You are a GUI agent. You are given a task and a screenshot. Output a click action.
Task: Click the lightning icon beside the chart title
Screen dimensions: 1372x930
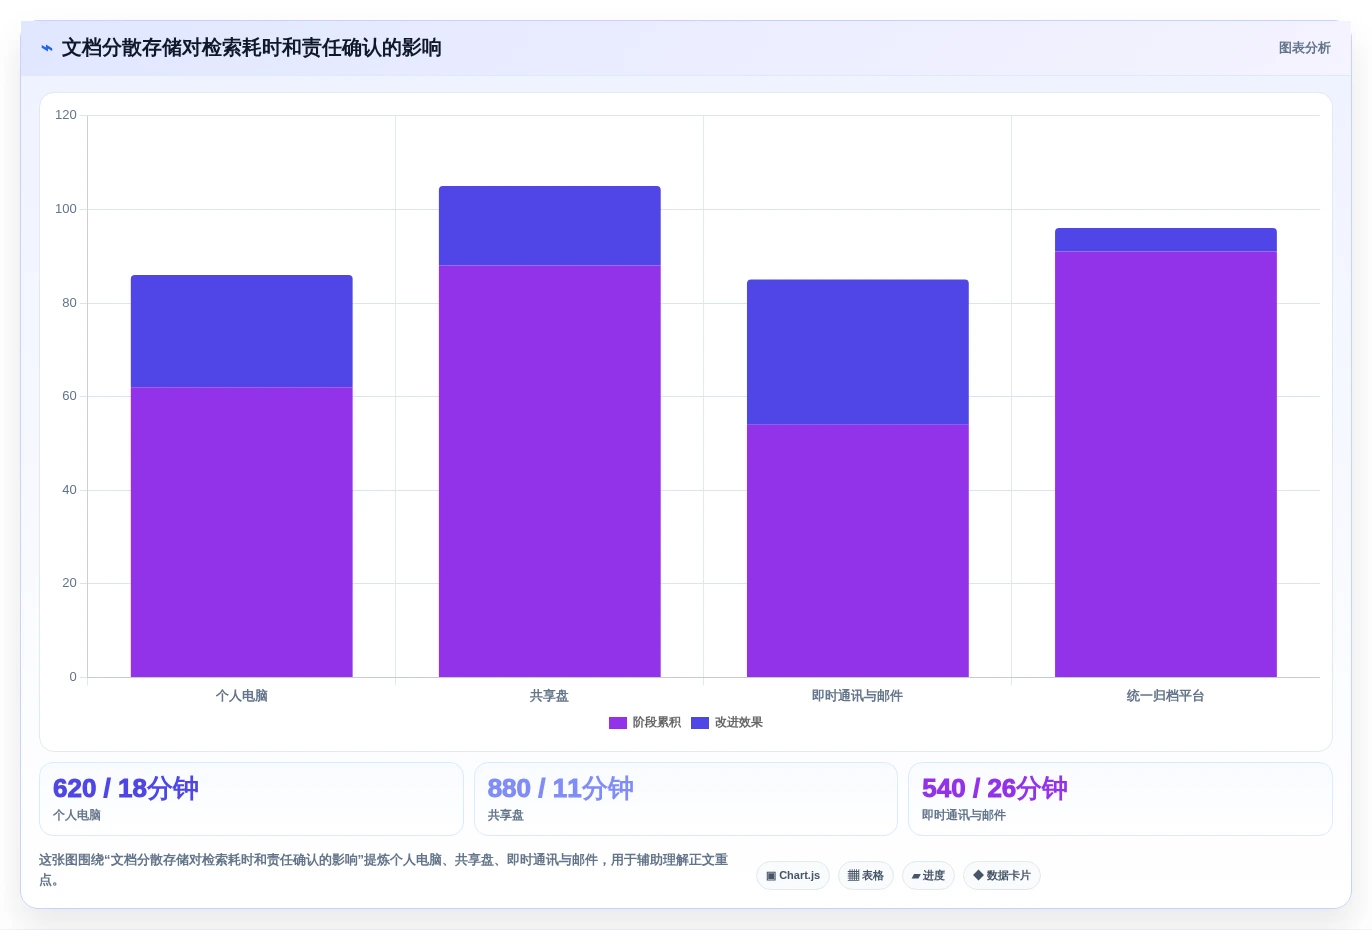[47, 48]
